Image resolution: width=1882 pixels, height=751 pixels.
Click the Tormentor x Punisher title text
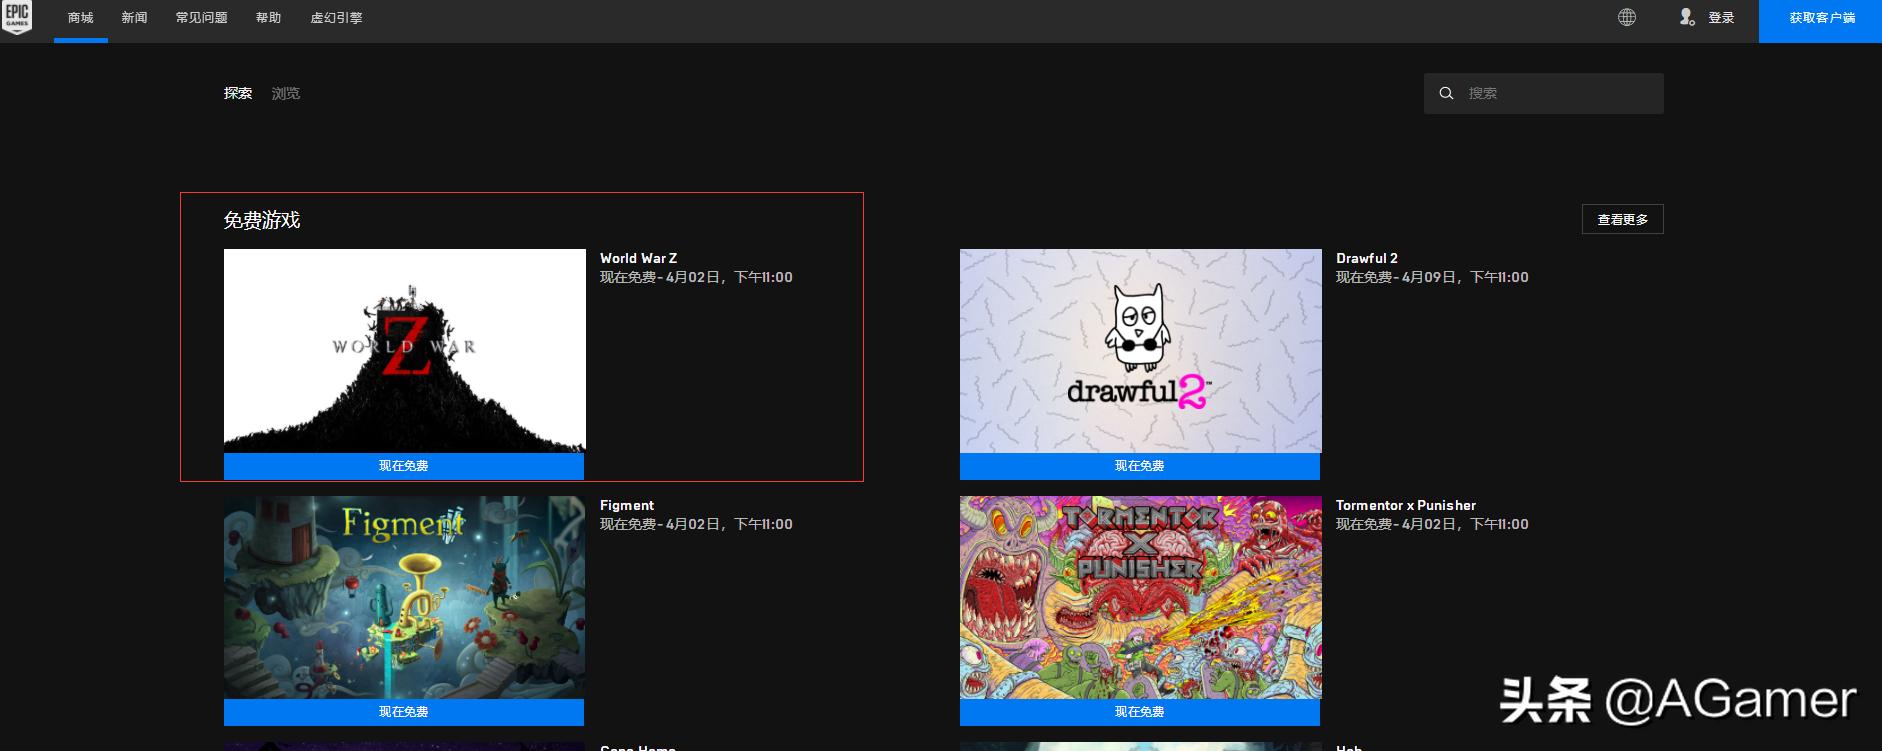[x=1406, y=505]
